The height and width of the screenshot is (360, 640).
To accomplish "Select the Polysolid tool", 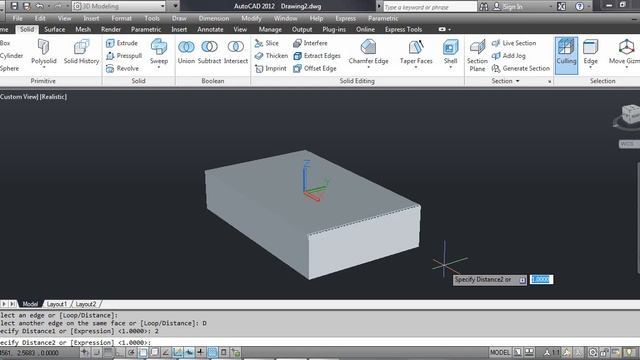I will tap(43, 51).
